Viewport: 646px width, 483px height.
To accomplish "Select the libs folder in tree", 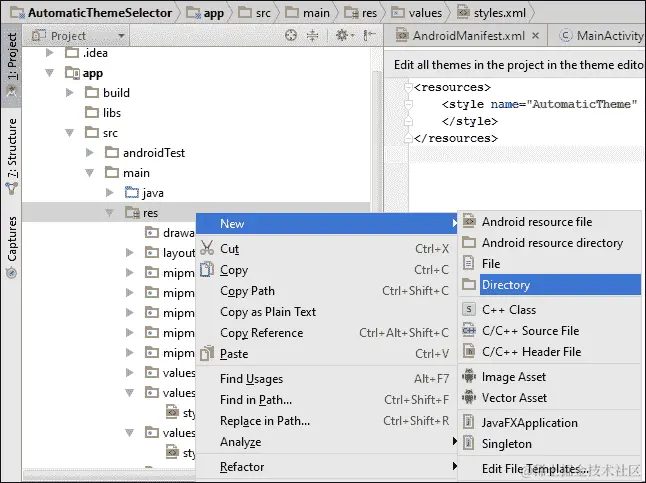I will click(x=103, y=113).
